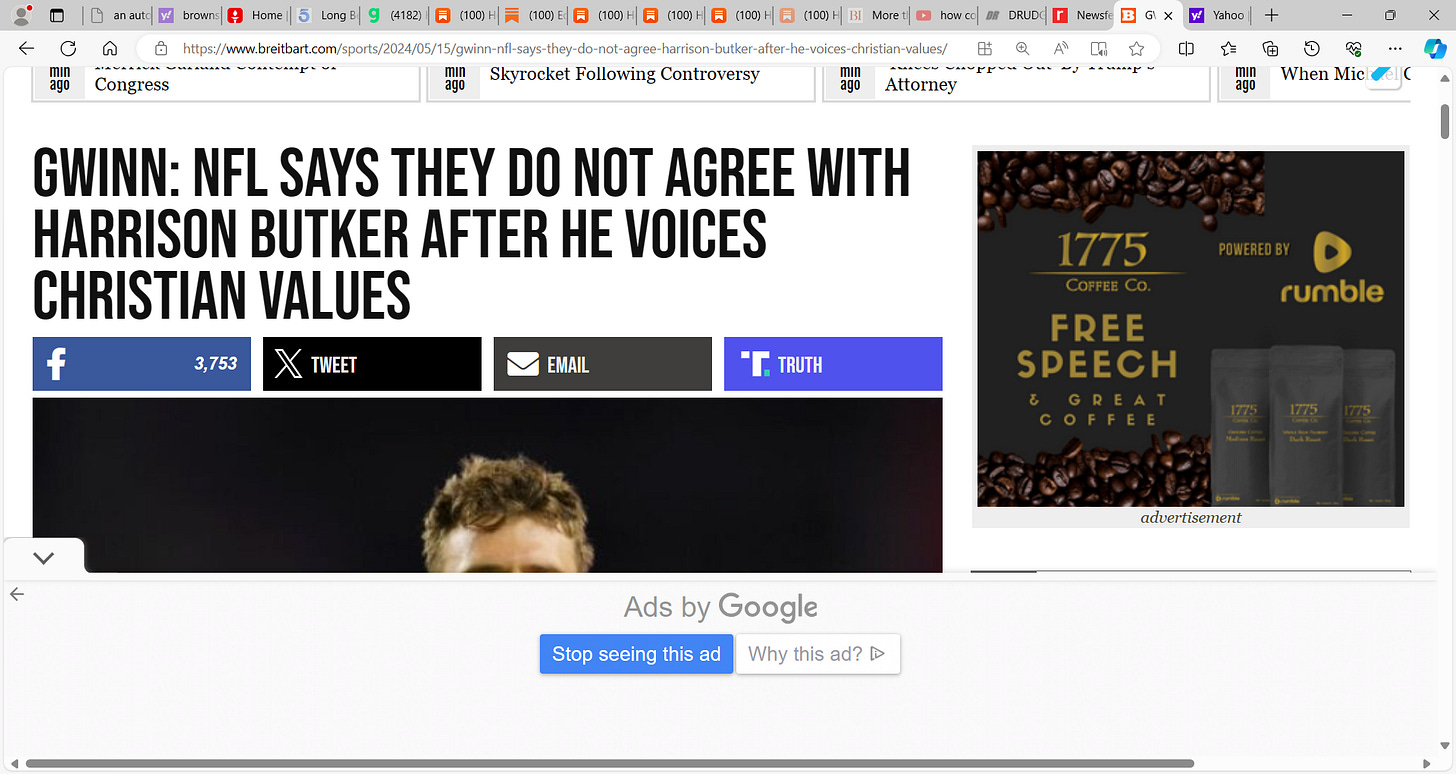
Task: Go back to the previous page
Action: tap(26, 48)
